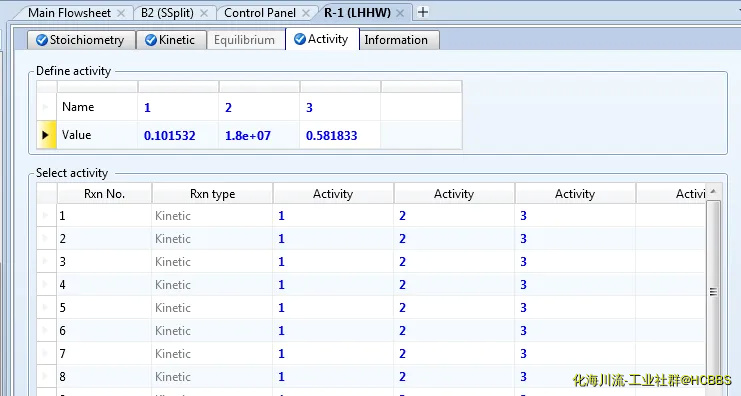Select first activity cell in reaction 1 row
This screenshot has height=396, width=741.
point(333,215)
